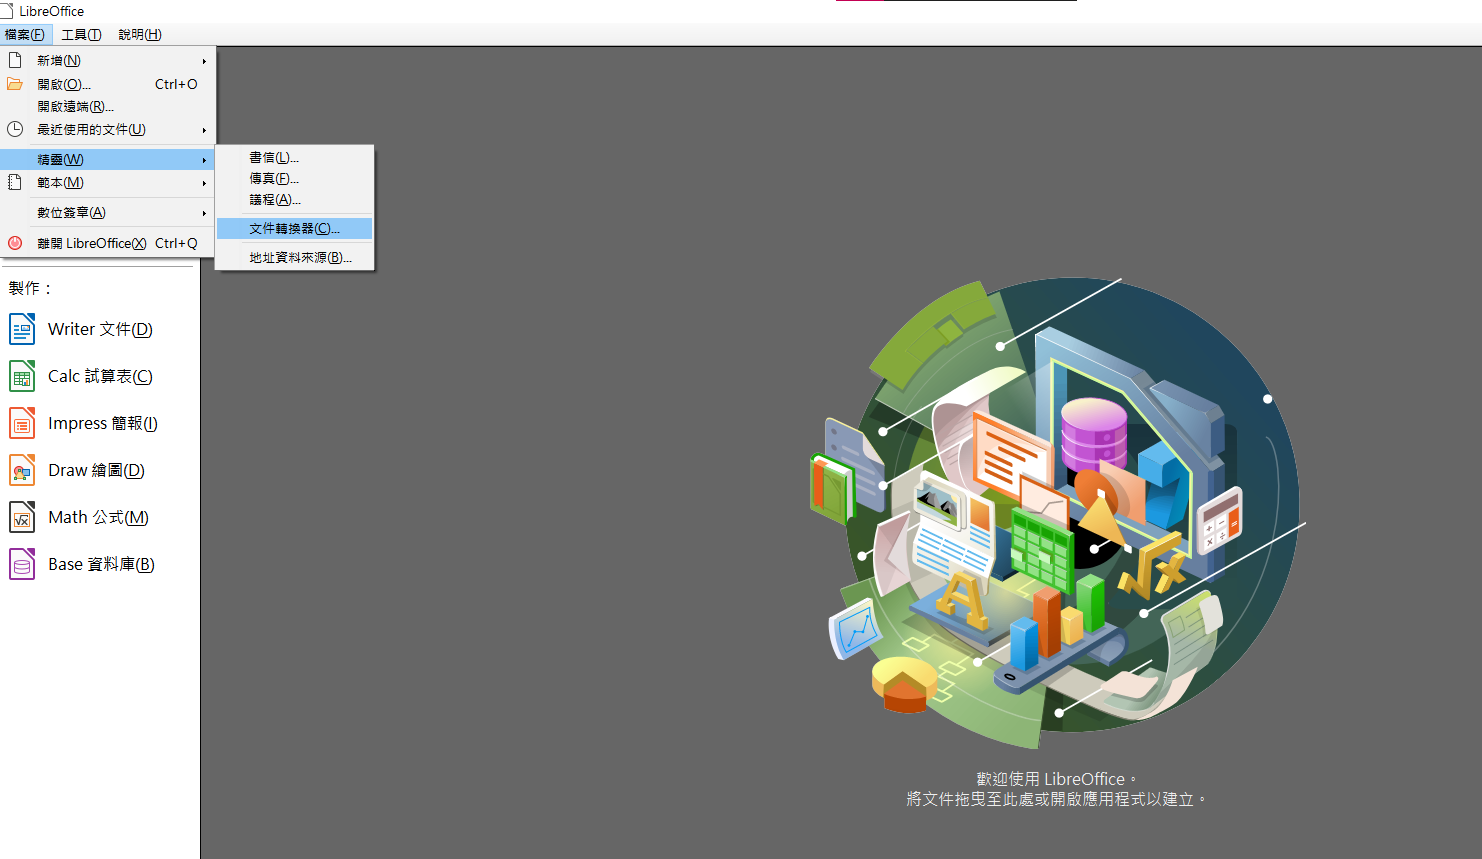Click the open folder icon beside 開啟(O)
This screenshot has height=859, width=1482.
(x=15, y=84)
